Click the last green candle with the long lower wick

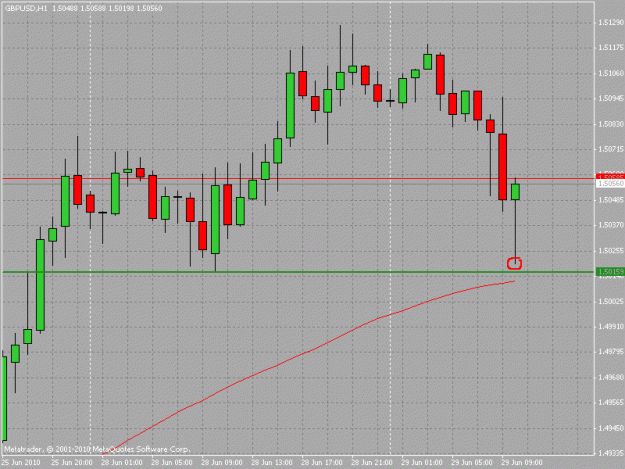click(515, 192)
